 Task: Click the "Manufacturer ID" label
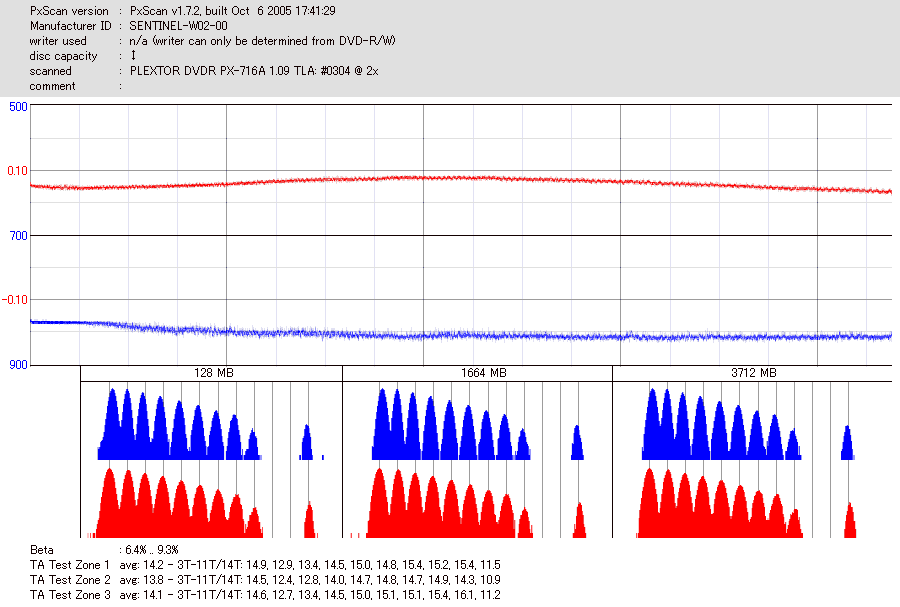coord(71,26)
